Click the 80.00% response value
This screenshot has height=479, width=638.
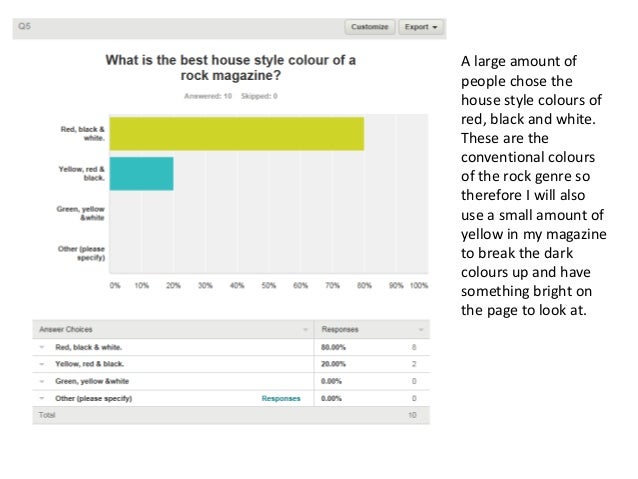pos(333,347)
